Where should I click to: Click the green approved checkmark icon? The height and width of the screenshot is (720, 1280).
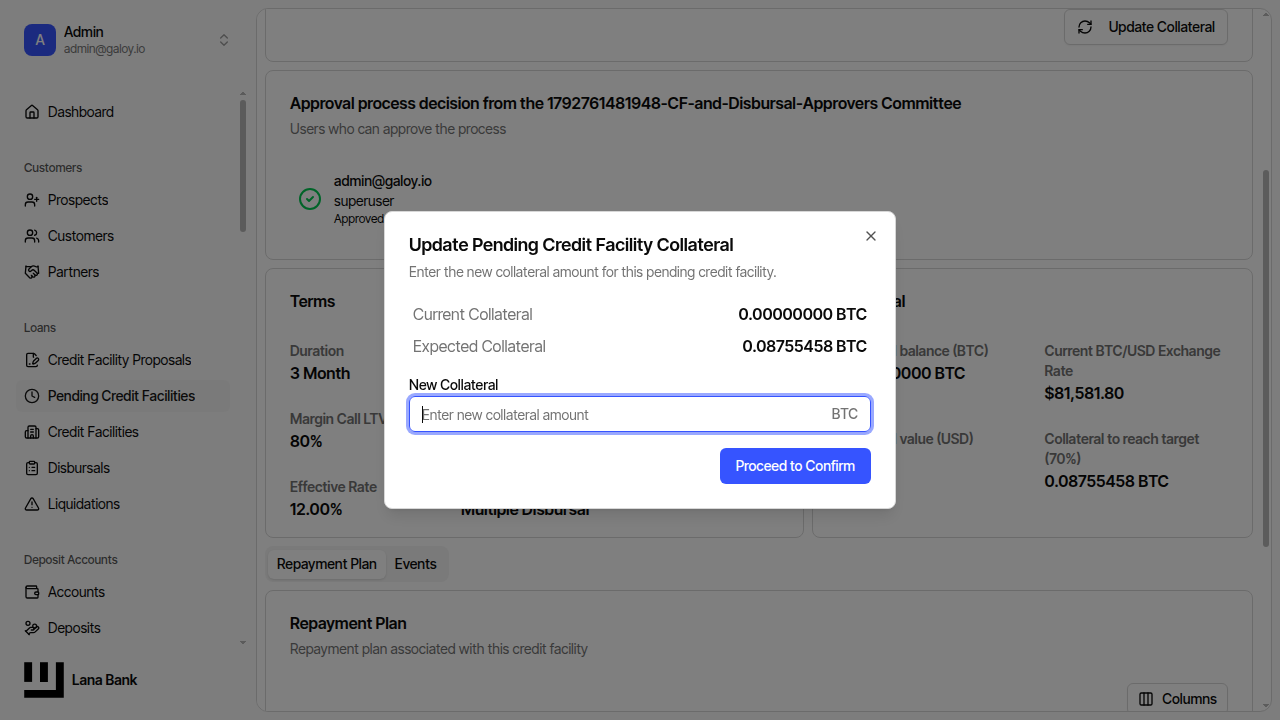click(x=310, y=199)
